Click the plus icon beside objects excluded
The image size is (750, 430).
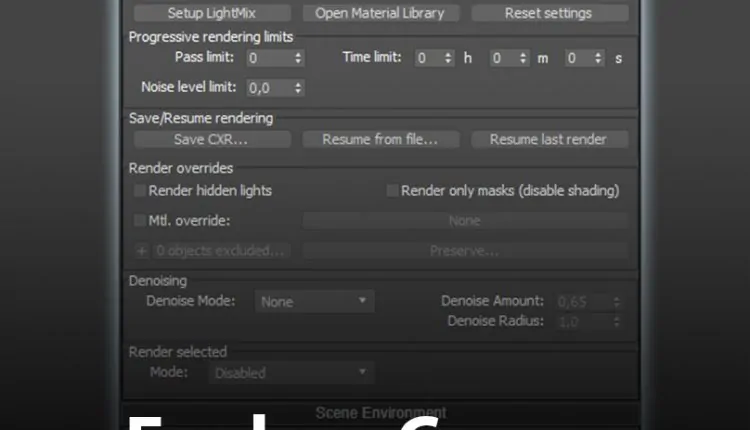142,251
